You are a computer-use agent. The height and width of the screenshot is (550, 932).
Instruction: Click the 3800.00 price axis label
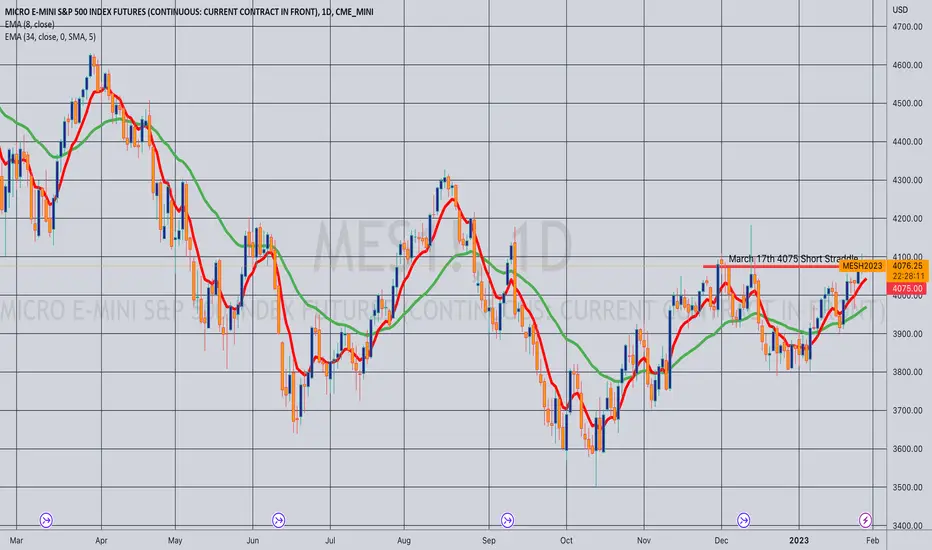pyautogui.click(x=907, y=372)
